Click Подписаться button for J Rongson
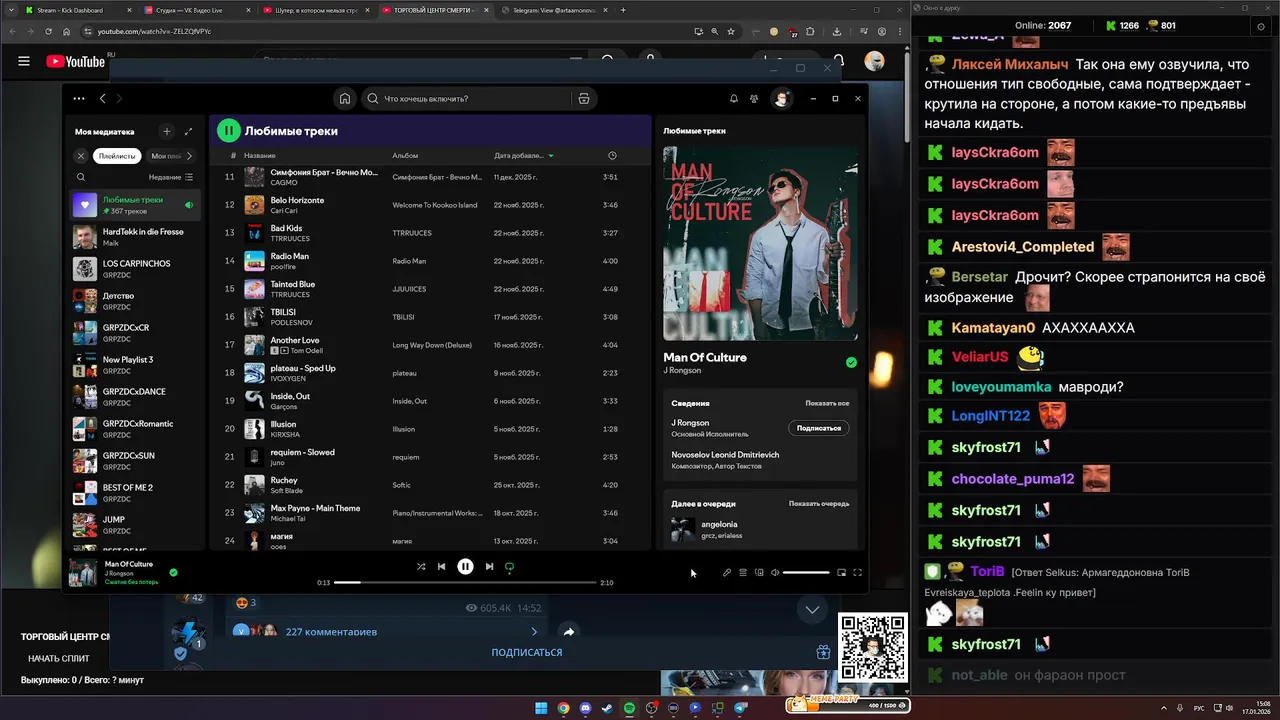Image resolution: width=1280 pixels, height=720 pixels. (819, 428)
